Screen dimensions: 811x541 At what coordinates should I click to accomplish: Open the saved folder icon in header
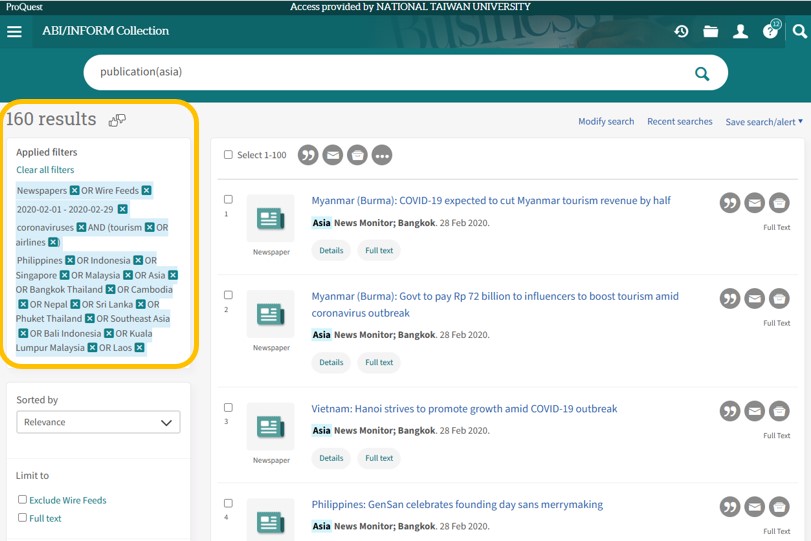pyautogui.click(x=711, y=31)
